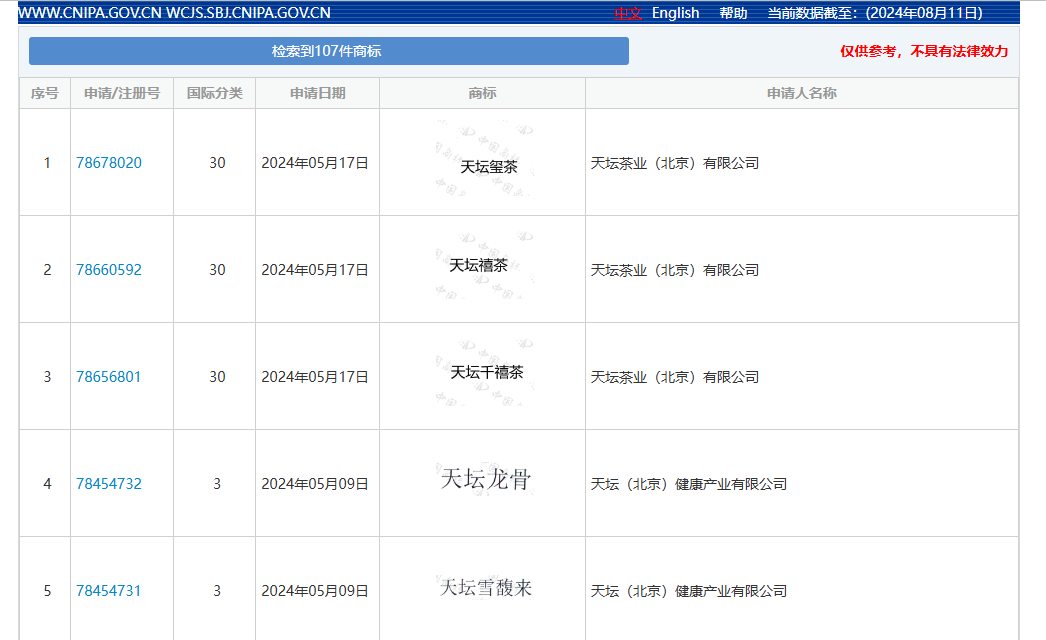Select applicant 天坛茶业（北京）有限公司 in row 1

[x=675, y=164]
